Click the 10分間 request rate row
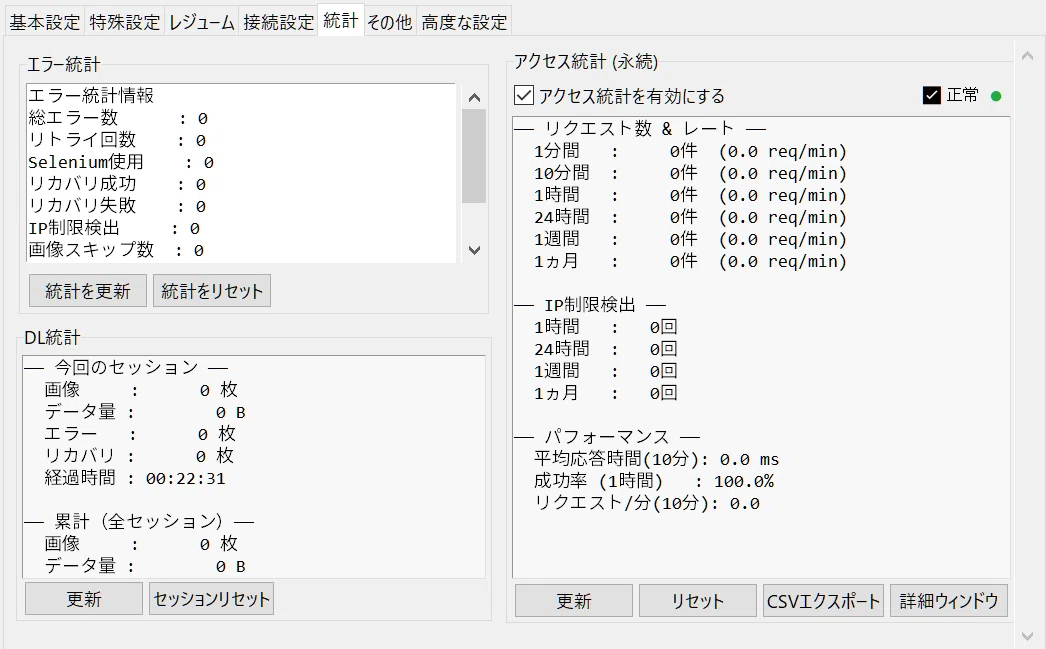The width and height of the screenshot is (1046, 649). (x=690, y=173)
